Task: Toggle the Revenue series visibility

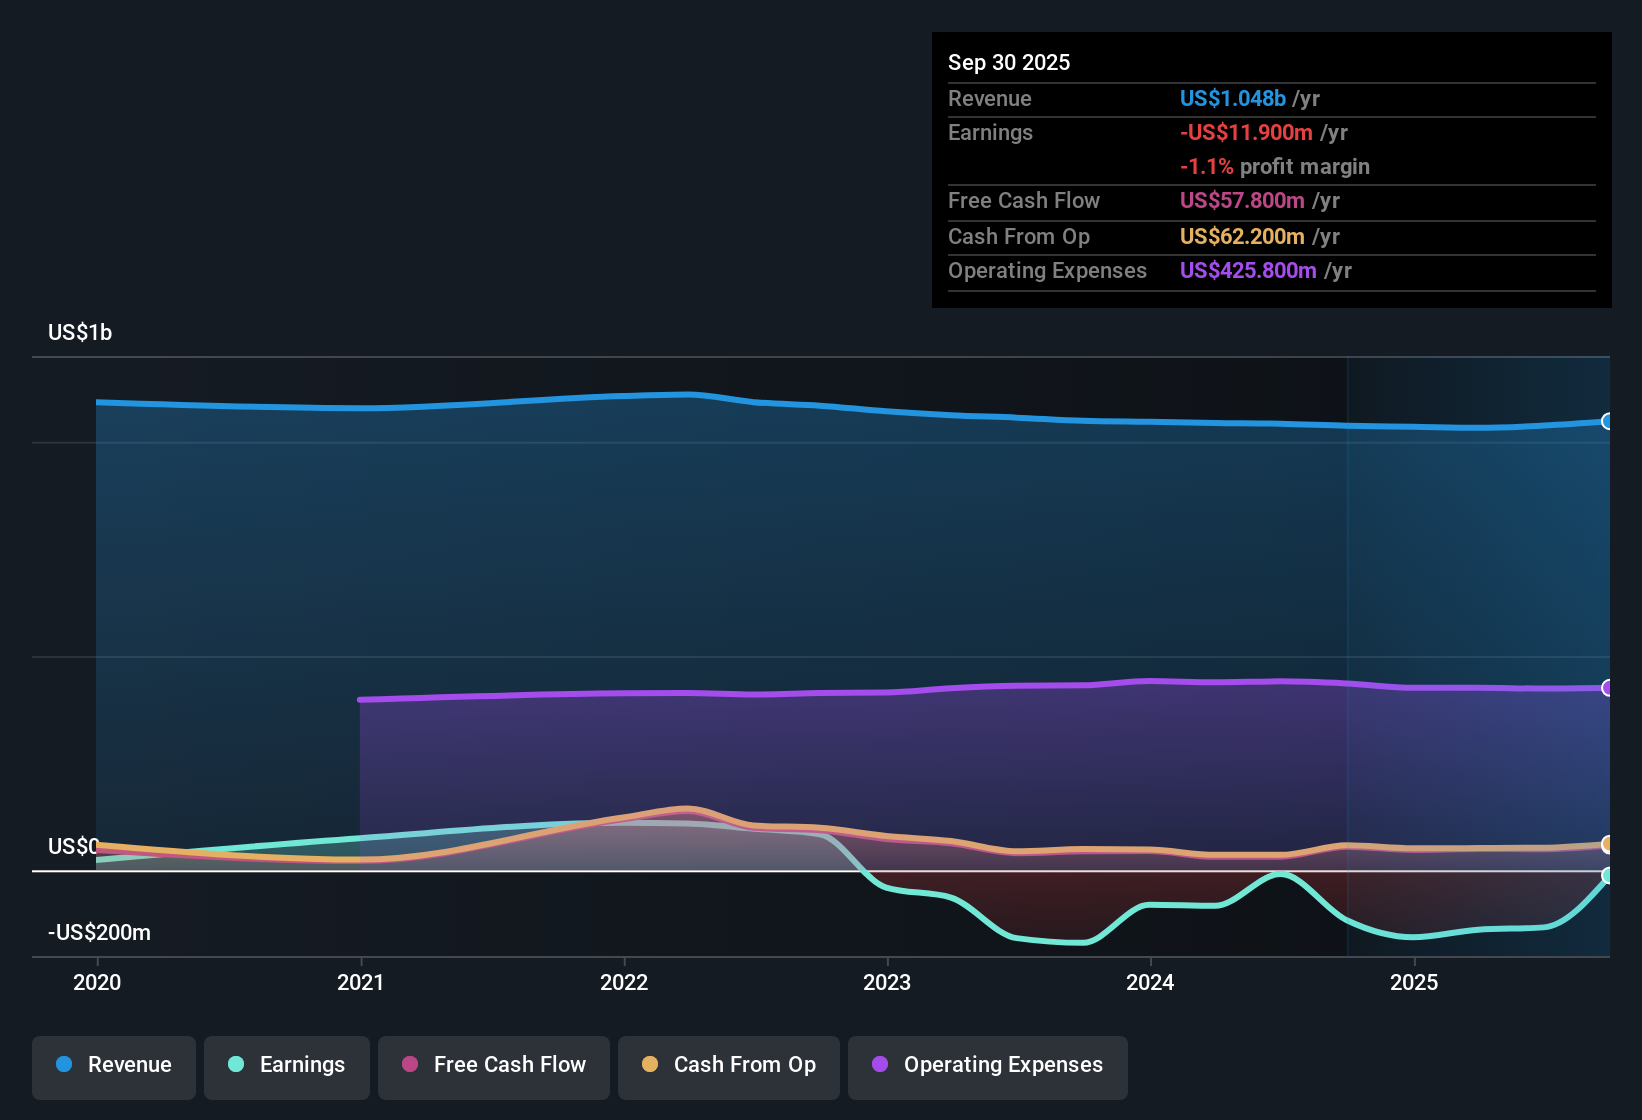Action: (x=113, y=1065)
